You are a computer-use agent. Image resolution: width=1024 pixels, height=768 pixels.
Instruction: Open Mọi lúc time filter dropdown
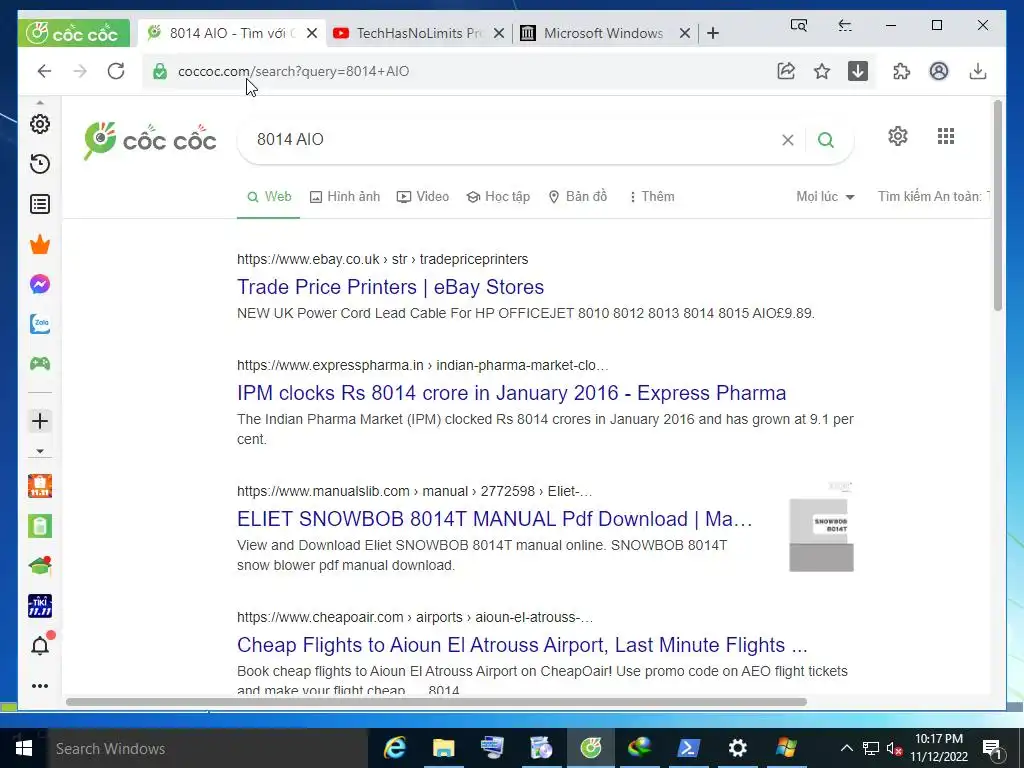[x=825, y=197]
